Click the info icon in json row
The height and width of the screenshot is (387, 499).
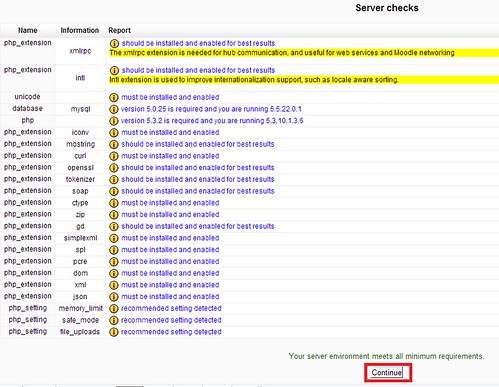(114, 297)
